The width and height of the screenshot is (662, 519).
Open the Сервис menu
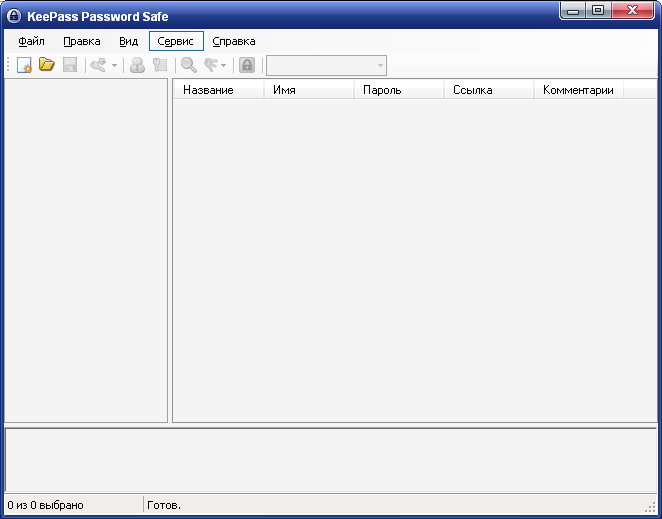point(176,41)
